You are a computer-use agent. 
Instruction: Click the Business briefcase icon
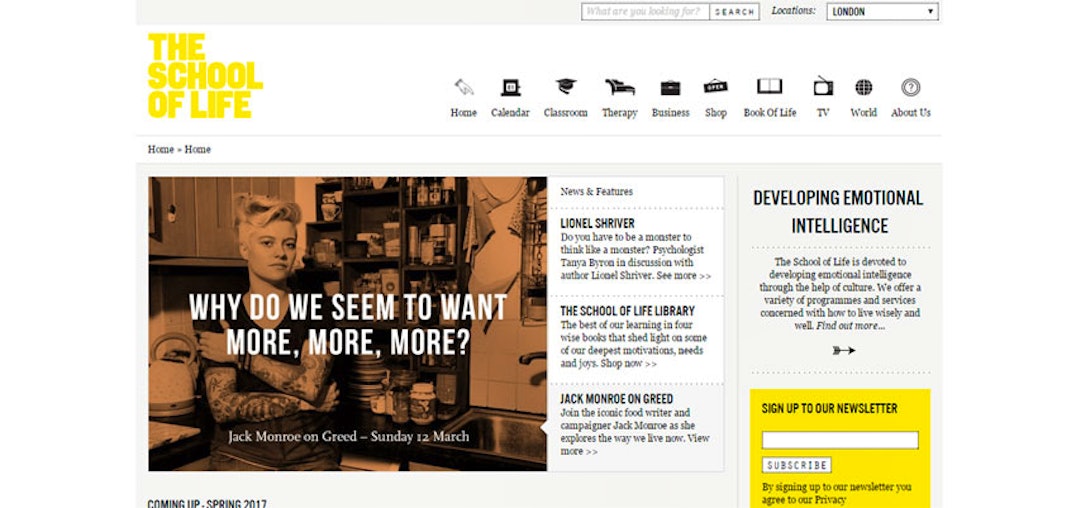click(x=670, y=88)
